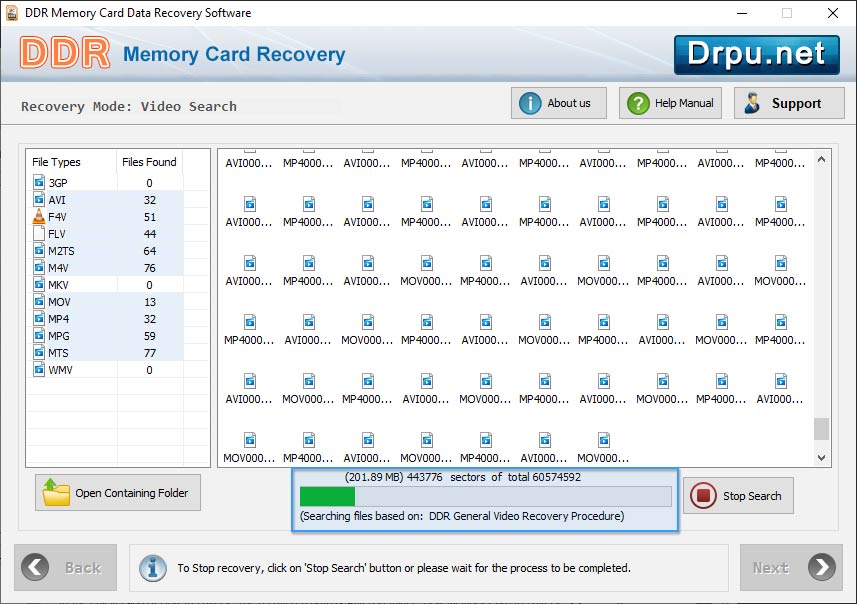The image size is (857, 604).
Task: Select the F4V row label
Action: [57, 217]
